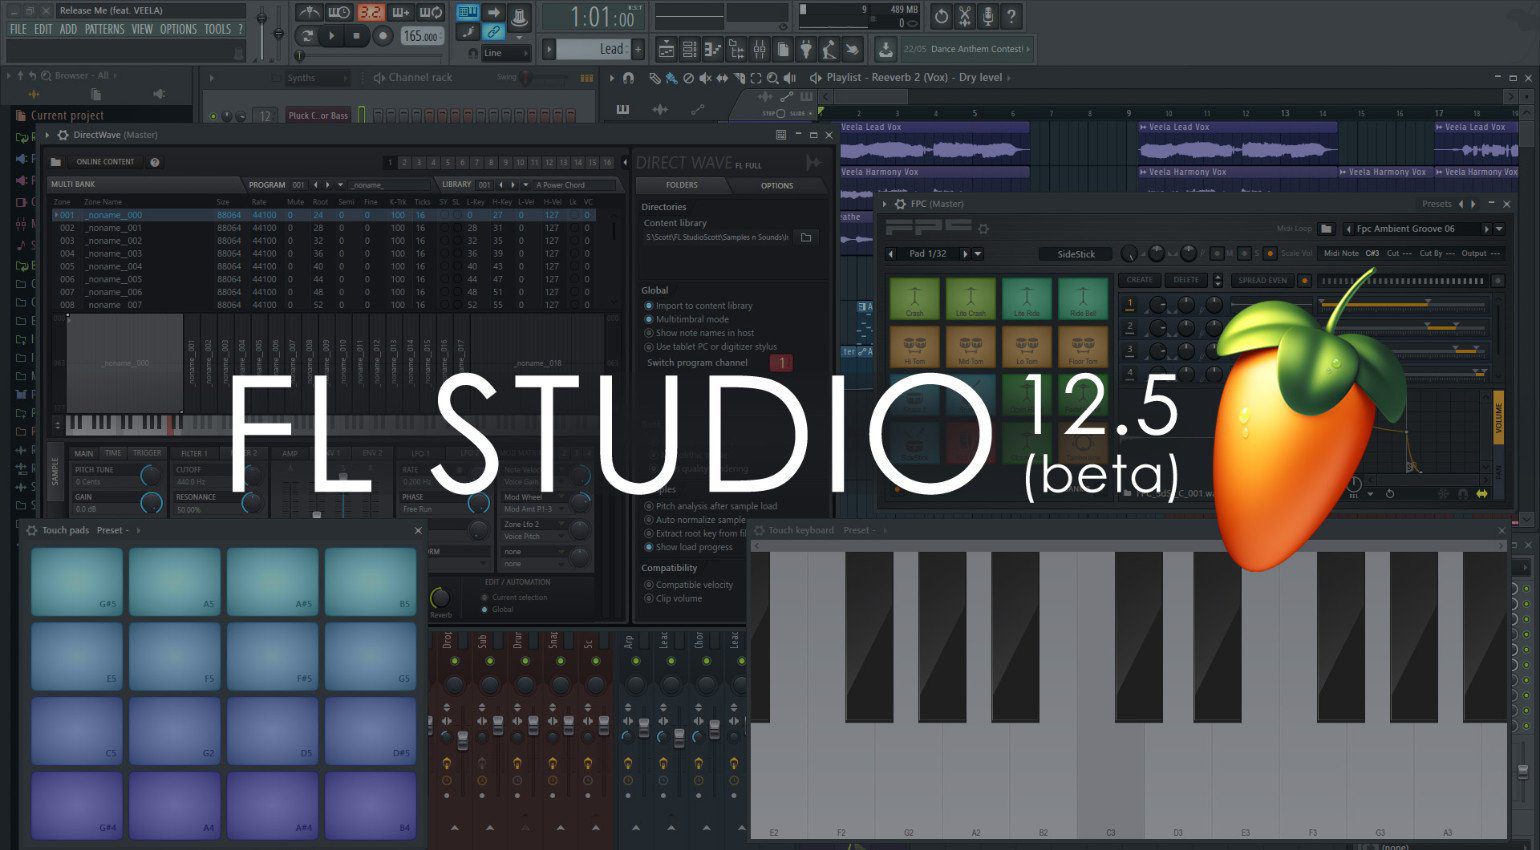Click the Hi Tom pad in FPC

(914, 347)
